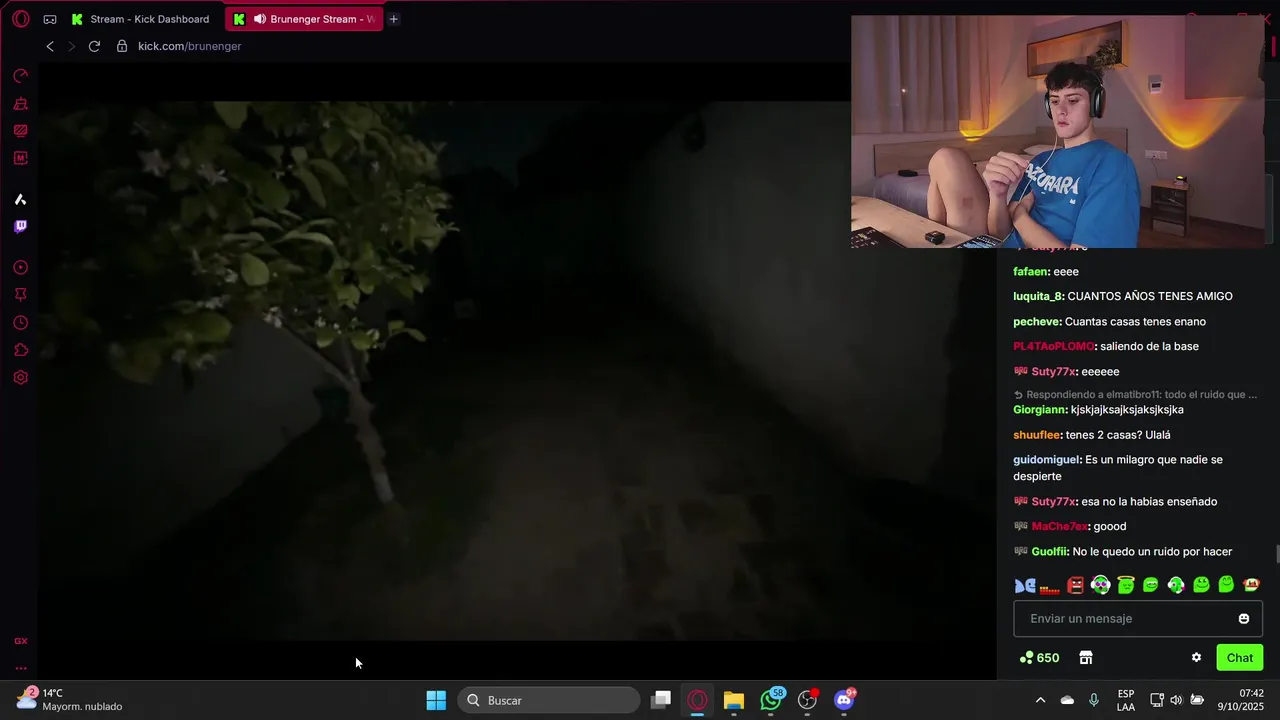Insert the green halo angel emote

[x=1126, y=585]
